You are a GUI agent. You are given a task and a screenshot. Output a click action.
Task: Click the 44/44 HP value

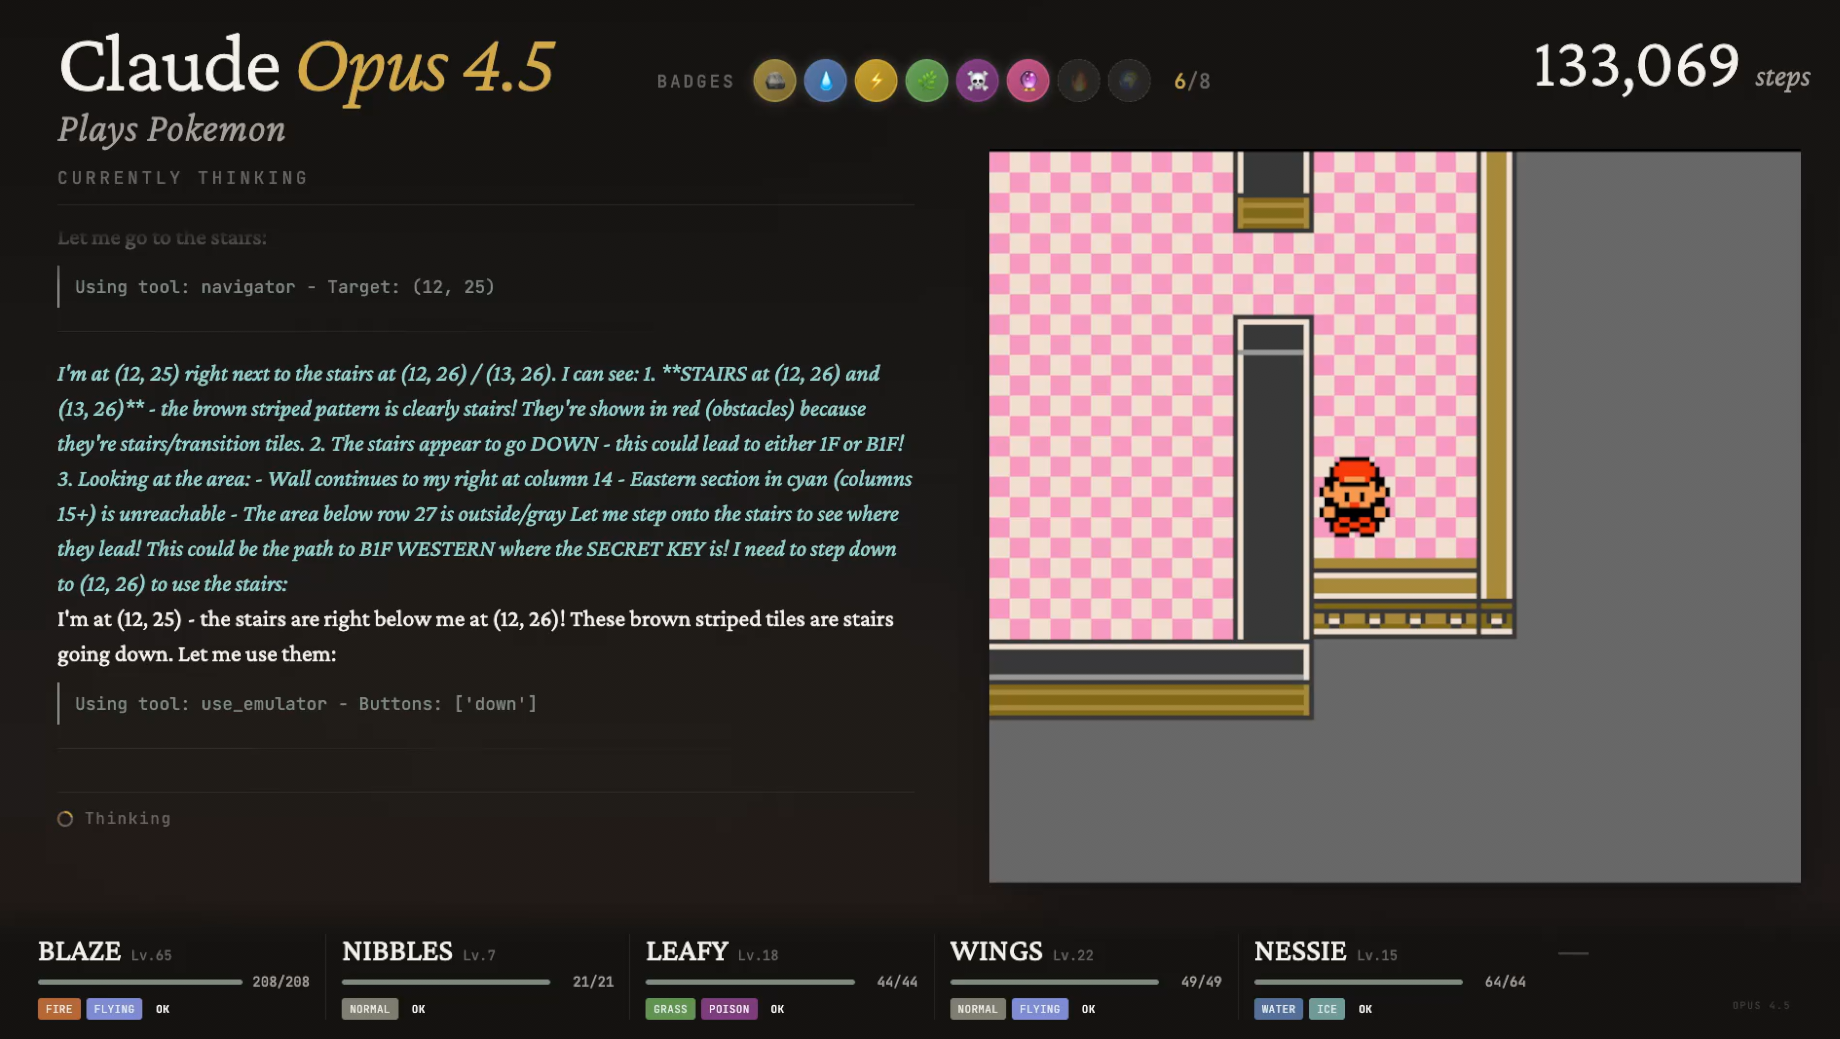[897, 982]
